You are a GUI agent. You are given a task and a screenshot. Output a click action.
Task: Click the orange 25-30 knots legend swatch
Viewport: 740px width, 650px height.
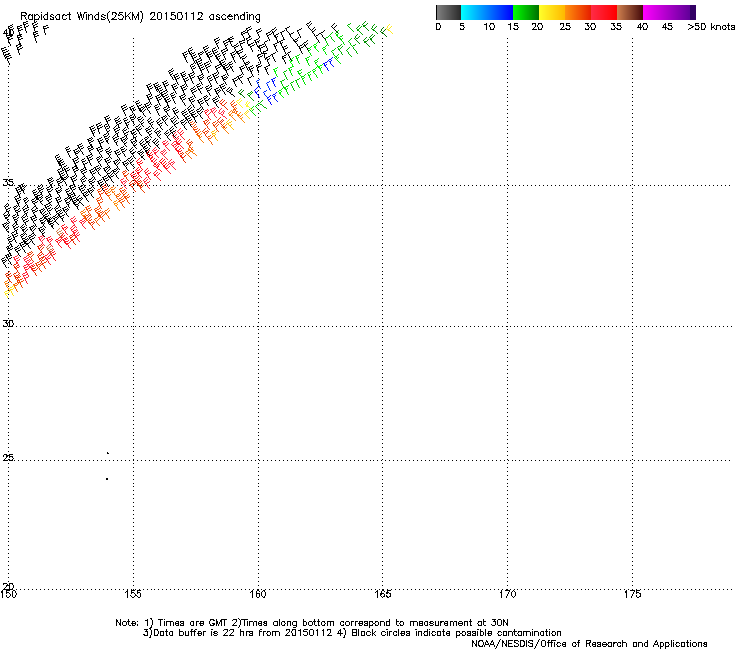(x=578, y=12)
